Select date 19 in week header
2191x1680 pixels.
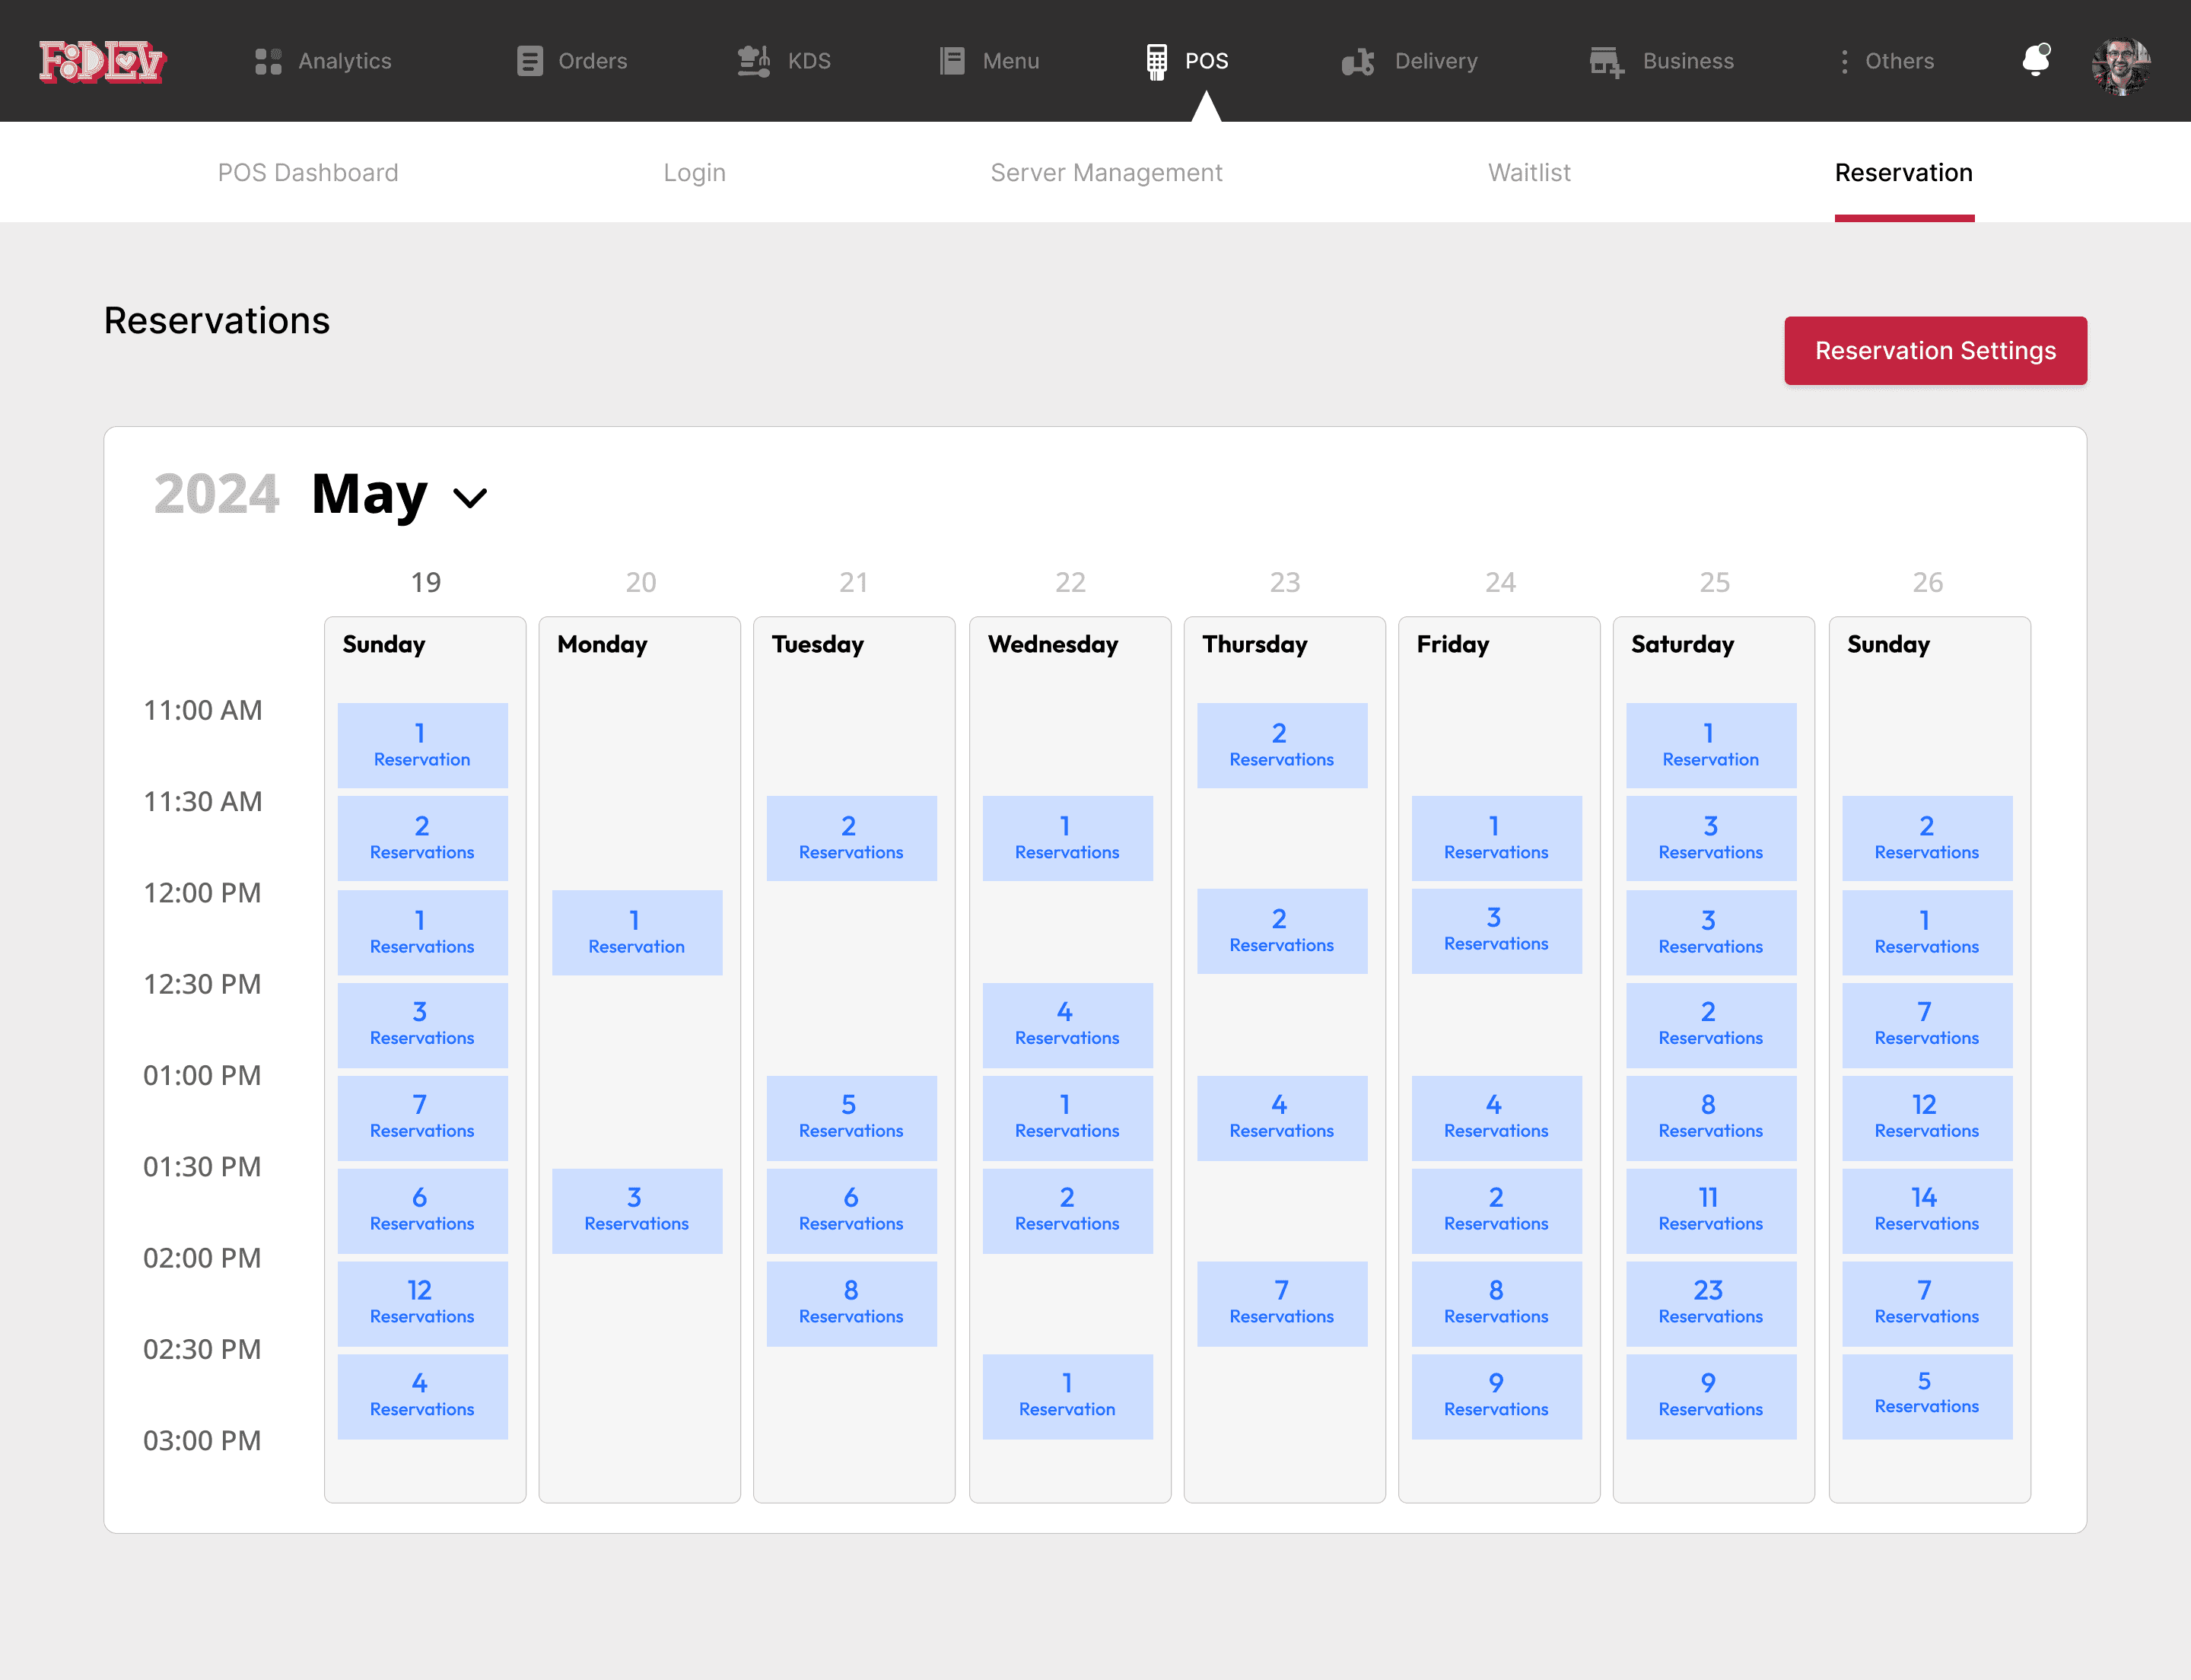426,582
